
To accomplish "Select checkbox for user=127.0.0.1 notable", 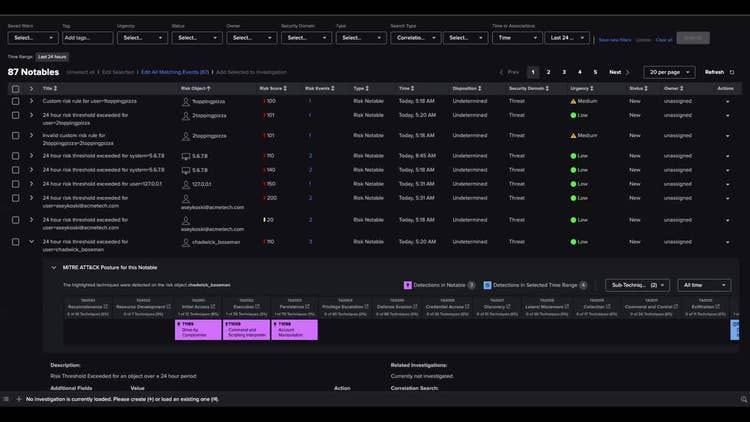I will [15, 184].
